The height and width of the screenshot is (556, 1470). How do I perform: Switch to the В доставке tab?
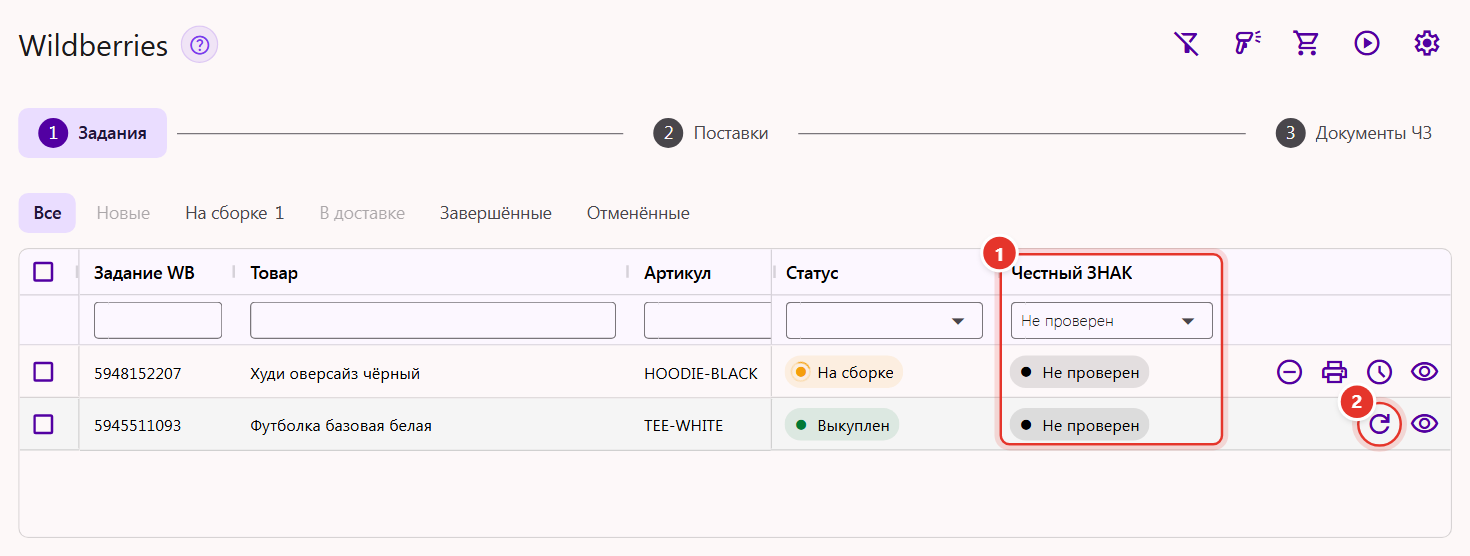(362, 213)
